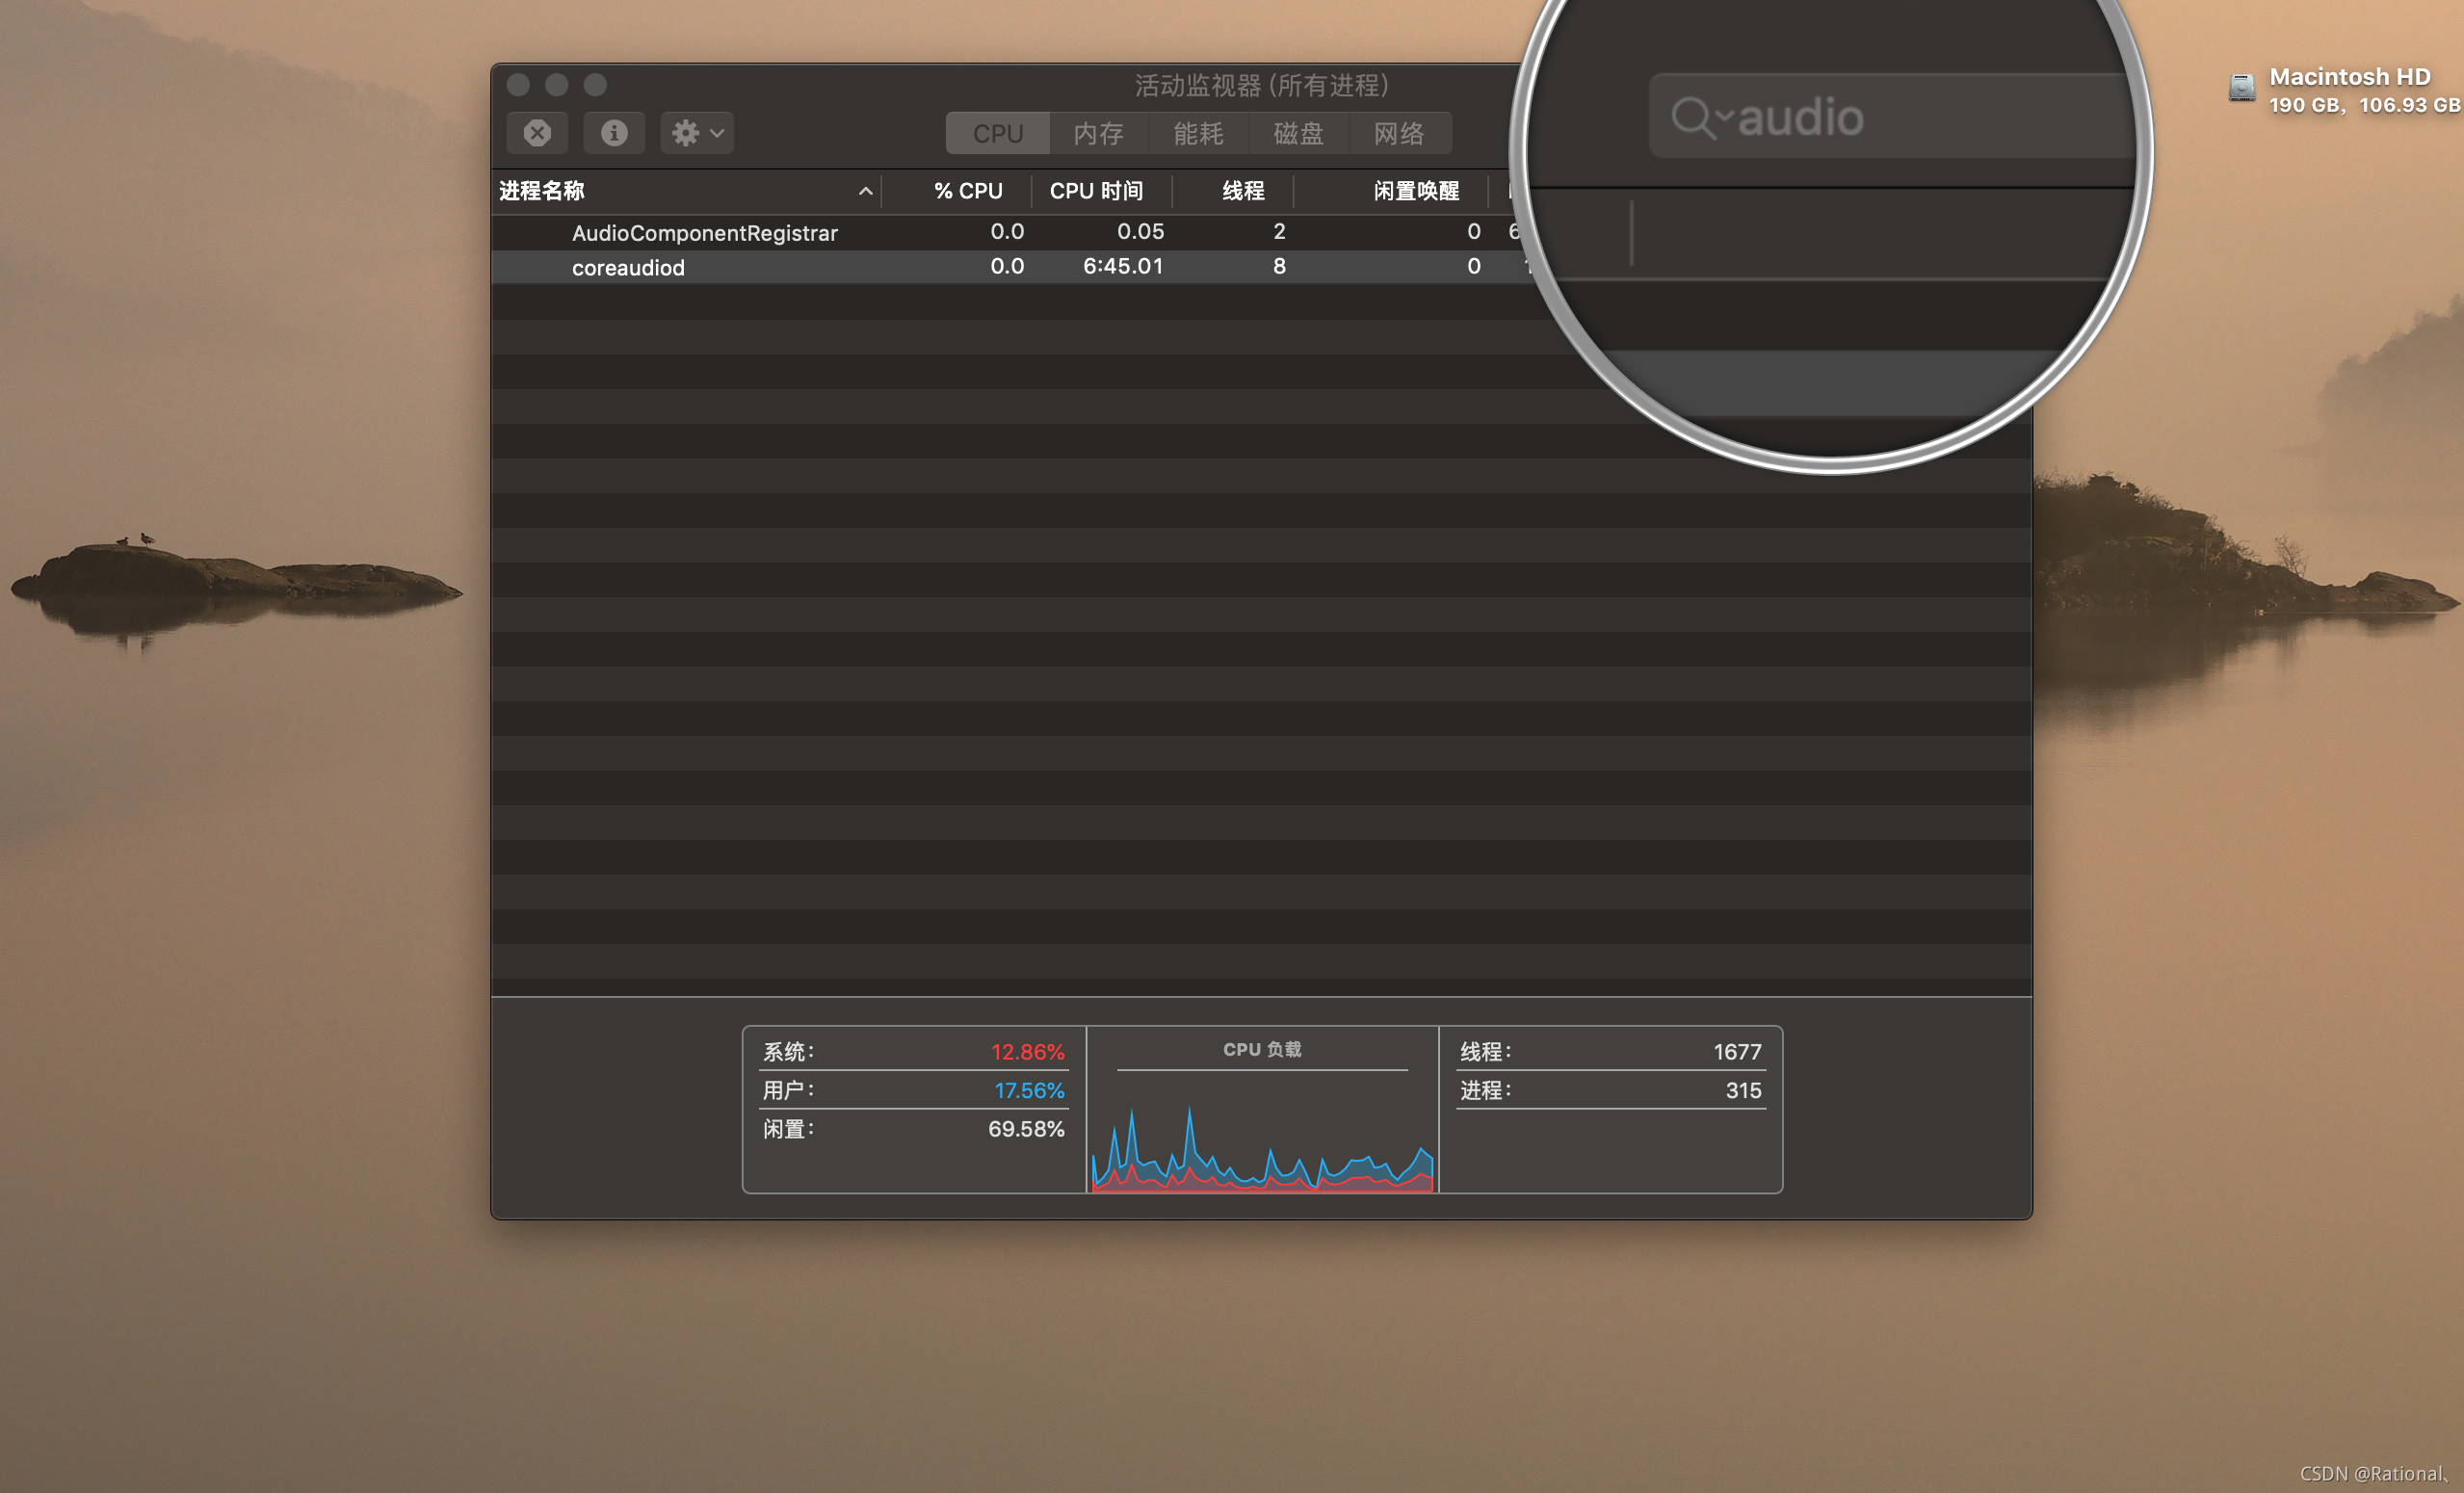The image size is (2464, 1493).
Task: Sort by CPU 时间 column header
Action: [x=1096, y=191]
